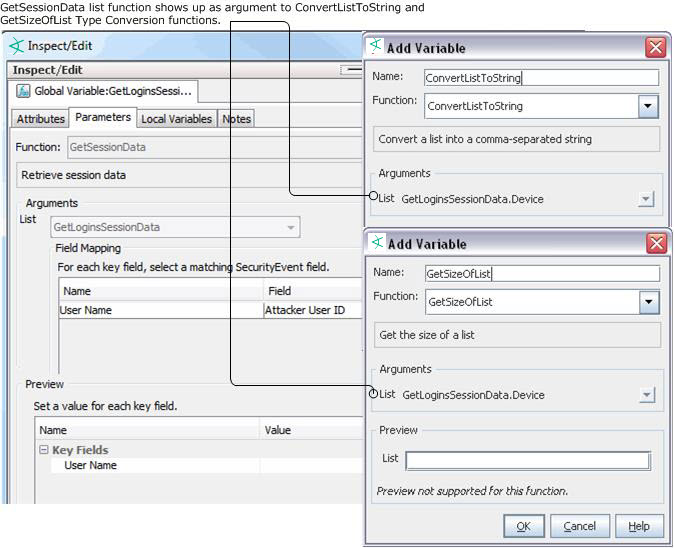Click Convert a list into comma-separated string text

485,139
